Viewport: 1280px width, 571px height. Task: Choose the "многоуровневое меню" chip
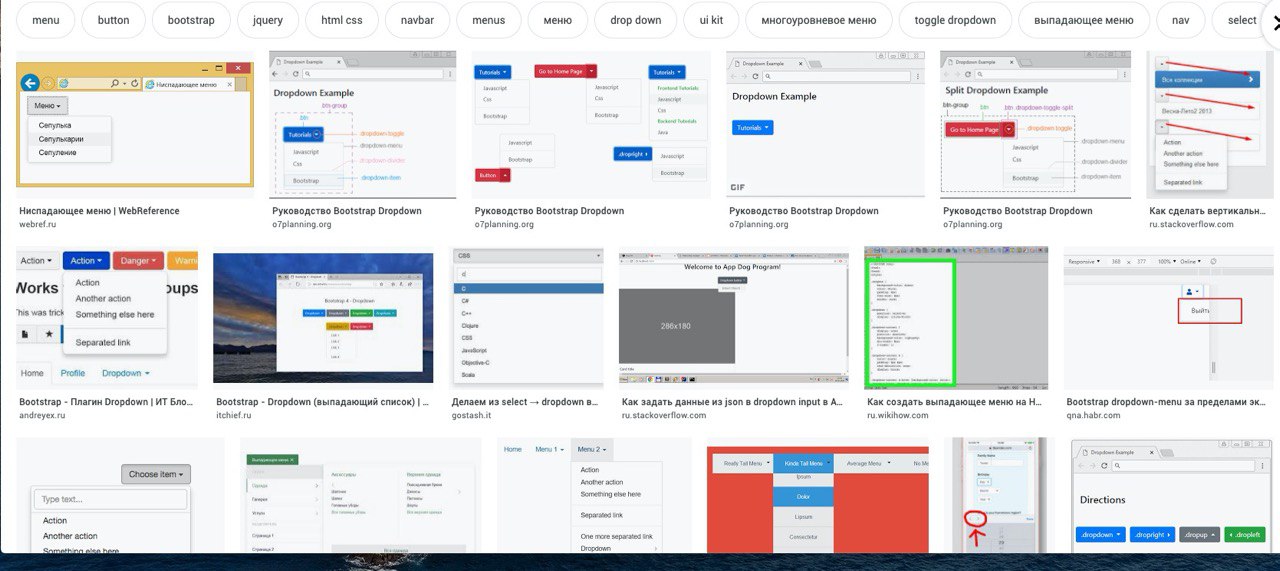pyautogui.click(x=818, y=20)
